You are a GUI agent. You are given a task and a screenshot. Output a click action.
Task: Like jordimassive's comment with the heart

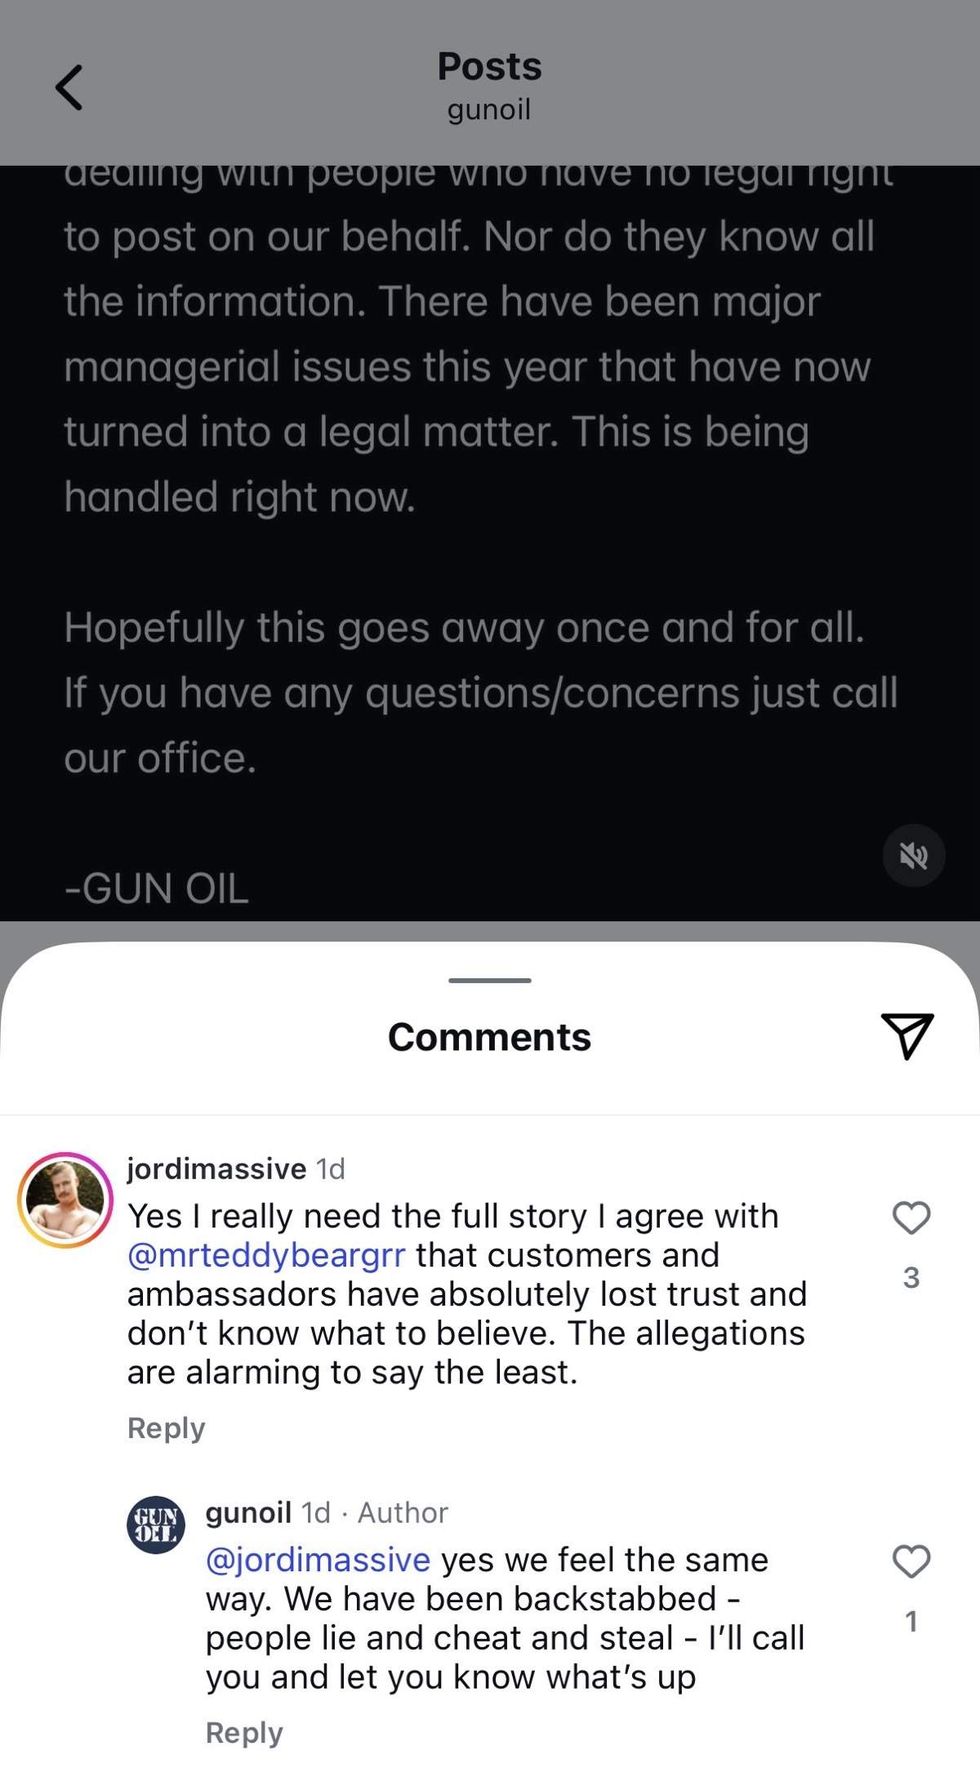[911, 1217]
